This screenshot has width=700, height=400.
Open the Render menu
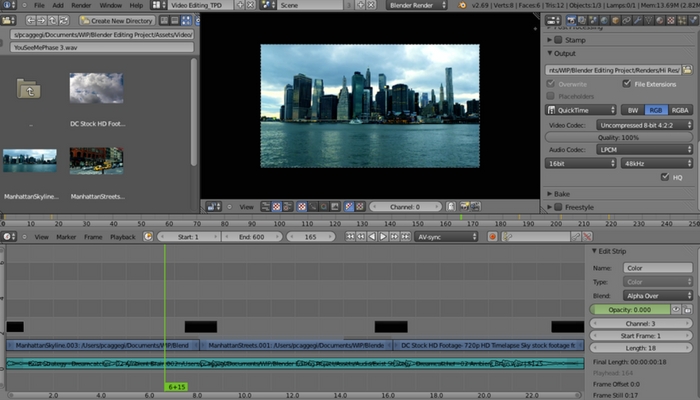coord(81,5)
